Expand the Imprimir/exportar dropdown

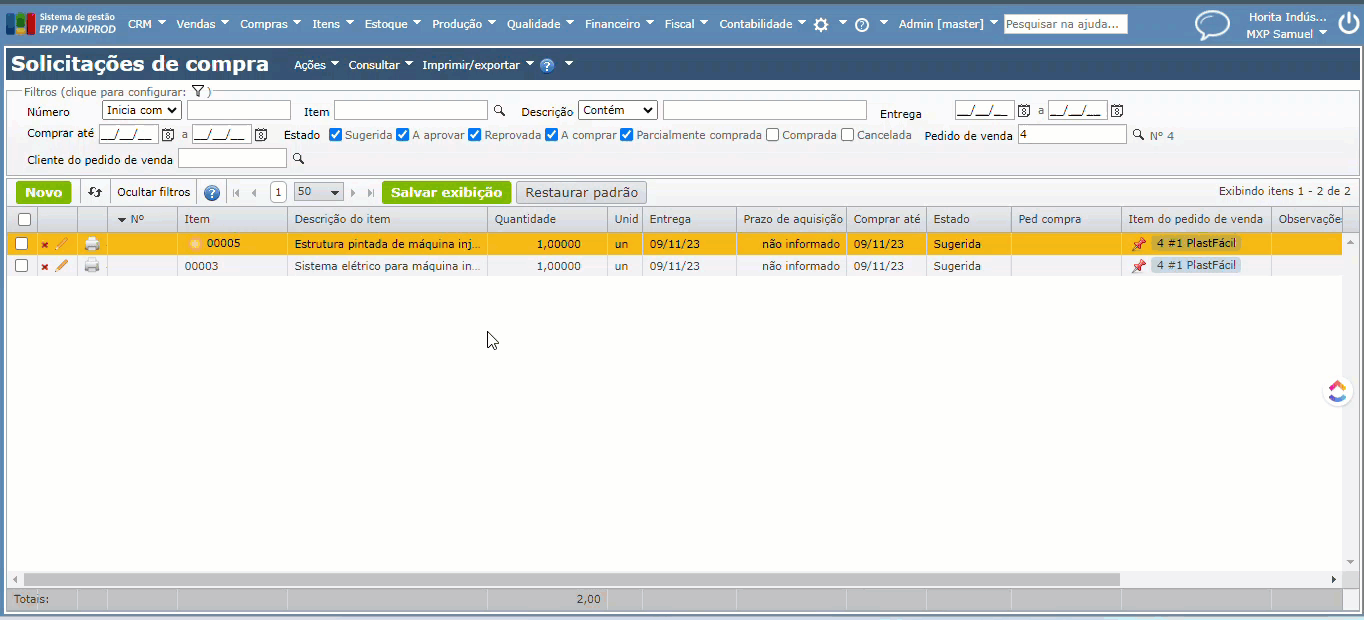pyautogui.click(x=478, y=65)
